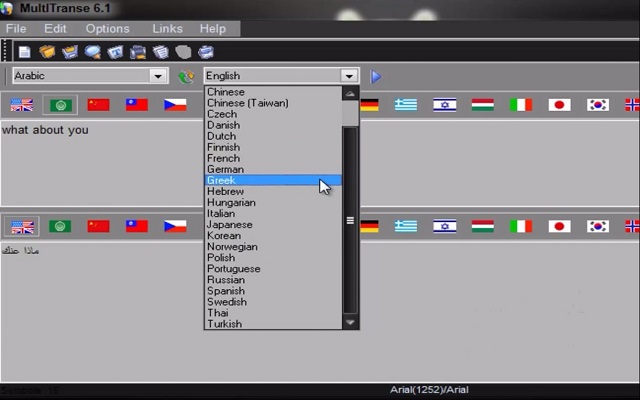
Task: Click the language list scrollbar up arrow
Action: point(350,93)
